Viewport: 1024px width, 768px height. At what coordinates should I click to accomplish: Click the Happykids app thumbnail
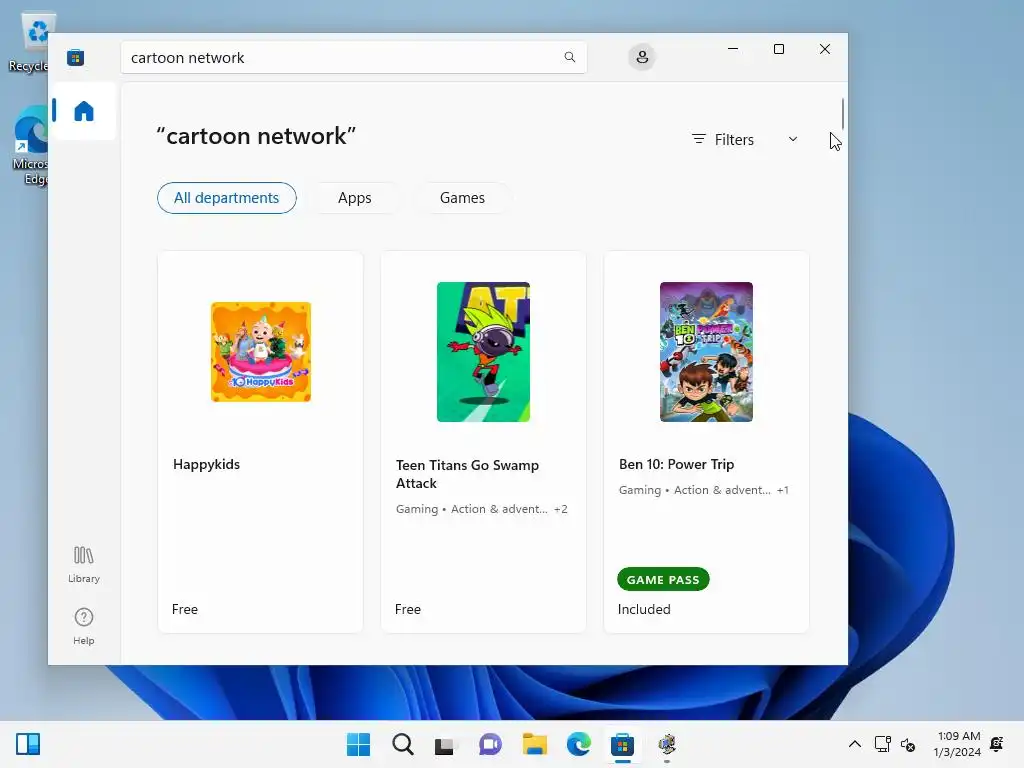261,352
